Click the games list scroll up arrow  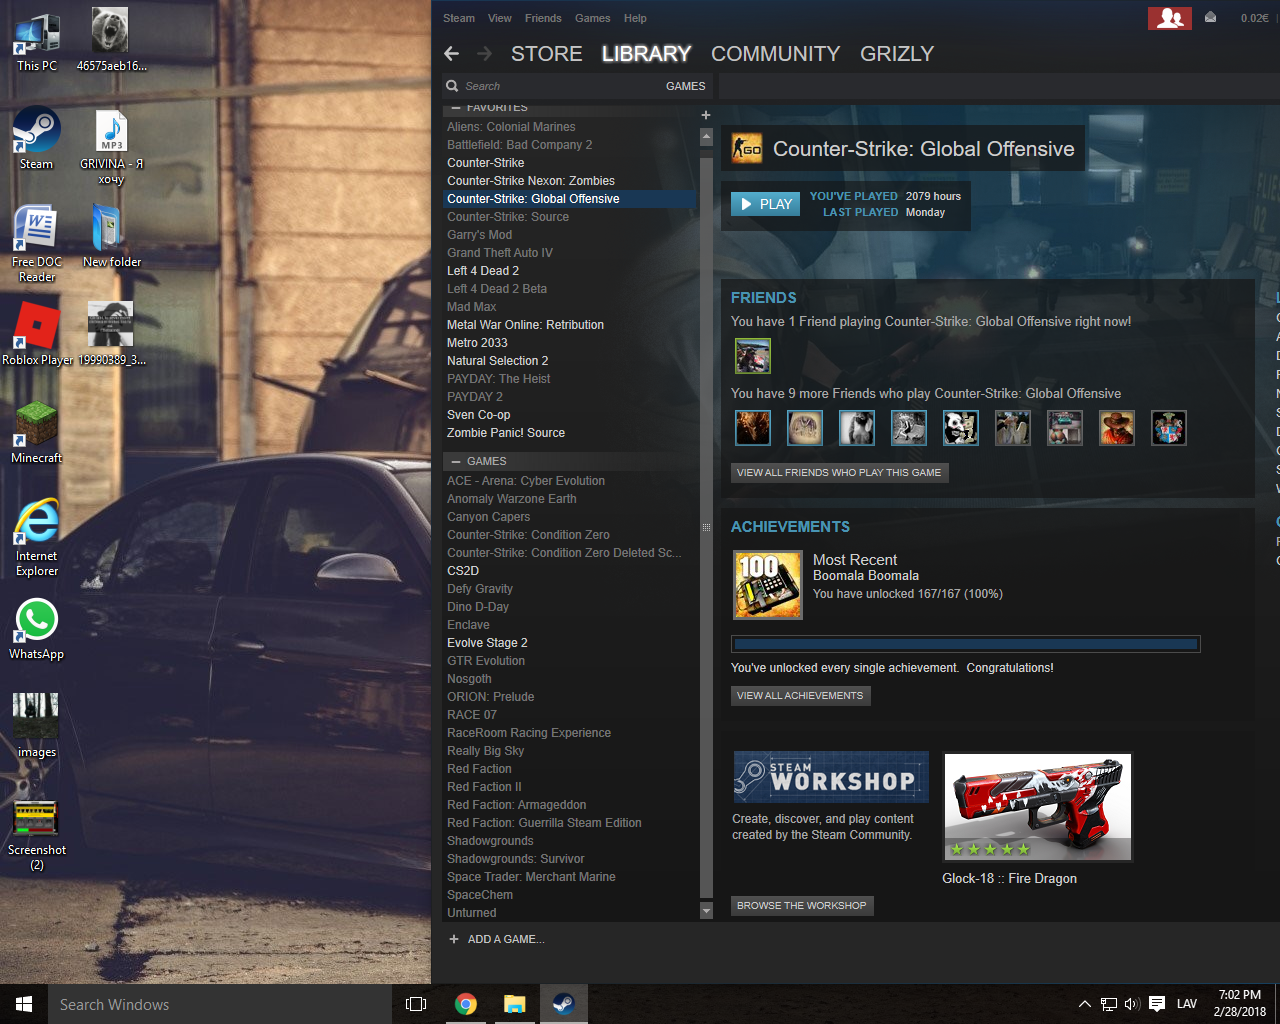[x=706, y=136]
